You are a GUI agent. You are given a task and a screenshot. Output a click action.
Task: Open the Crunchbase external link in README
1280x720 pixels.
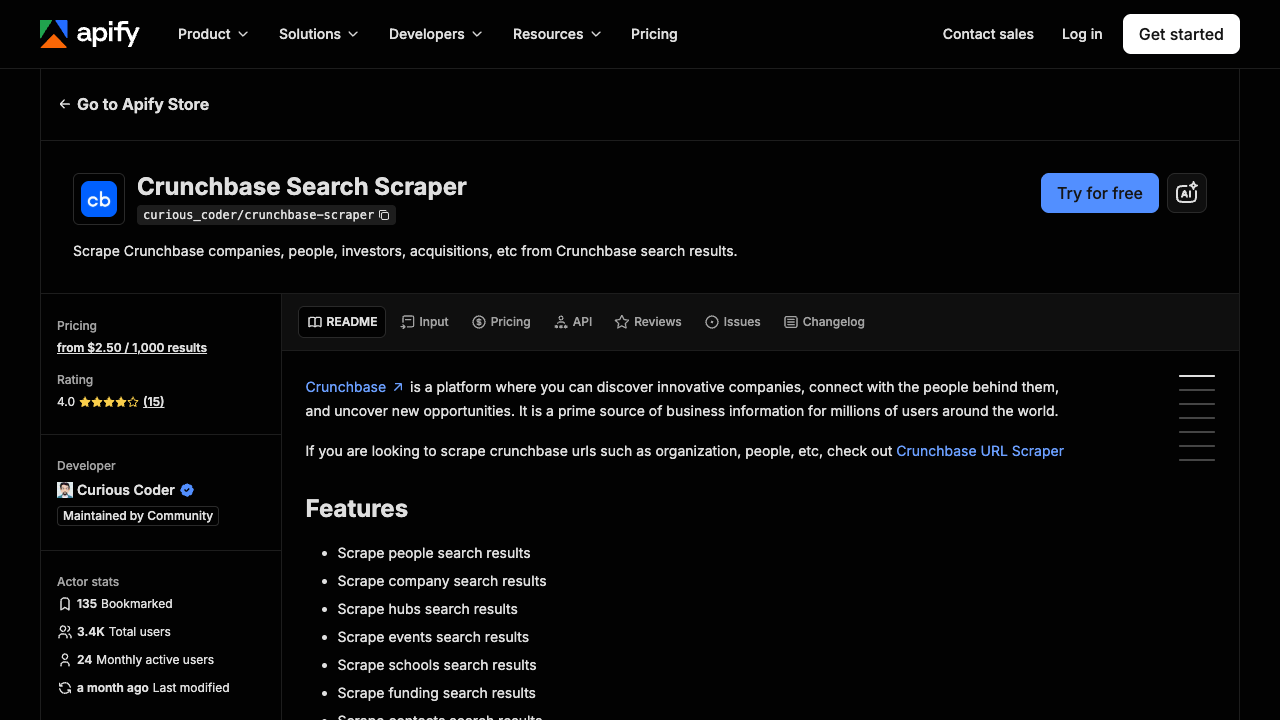click(x=354, y=387)
